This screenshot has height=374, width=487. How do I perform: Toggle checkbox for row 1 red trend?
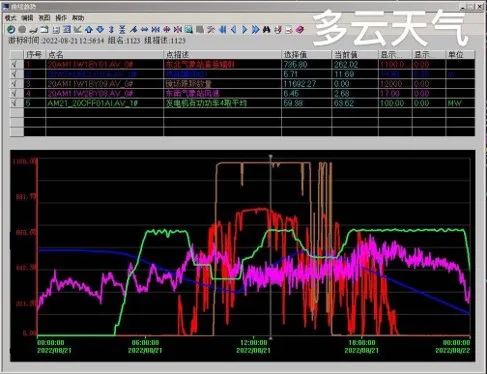[15, 65]
